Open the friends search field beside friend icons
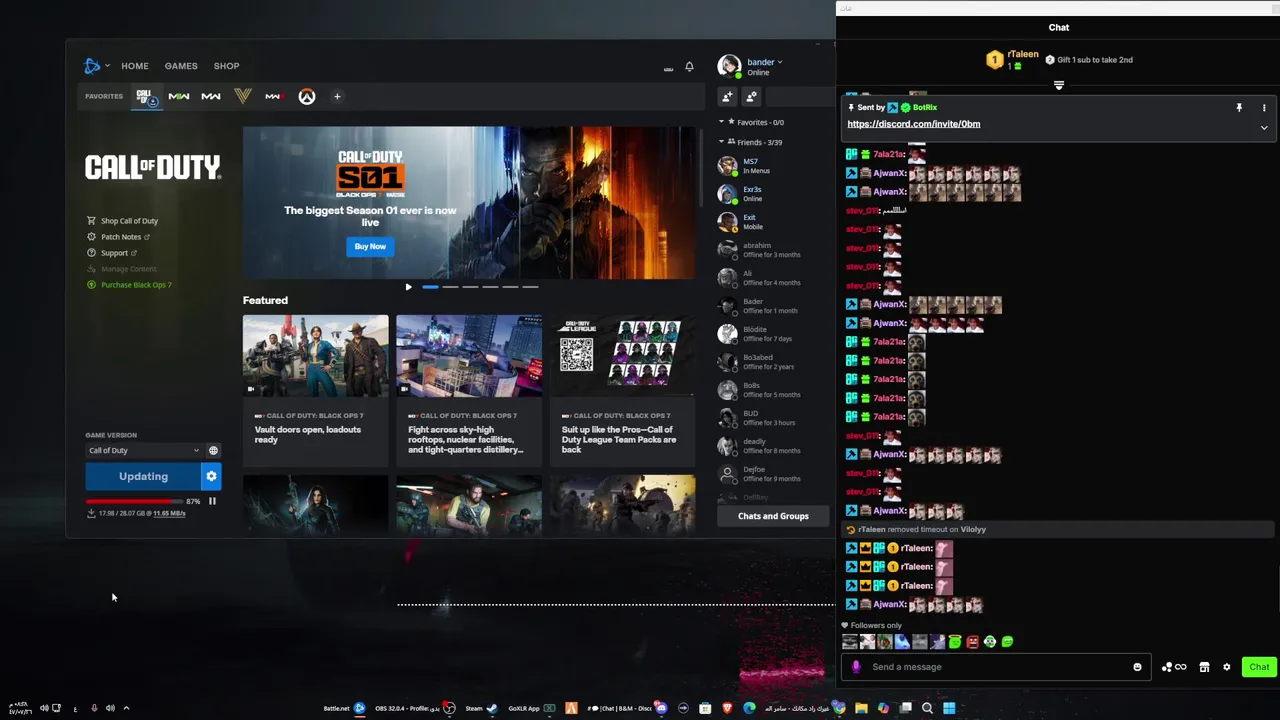This screenshot has height=720, width=1280. click(798, 96)
